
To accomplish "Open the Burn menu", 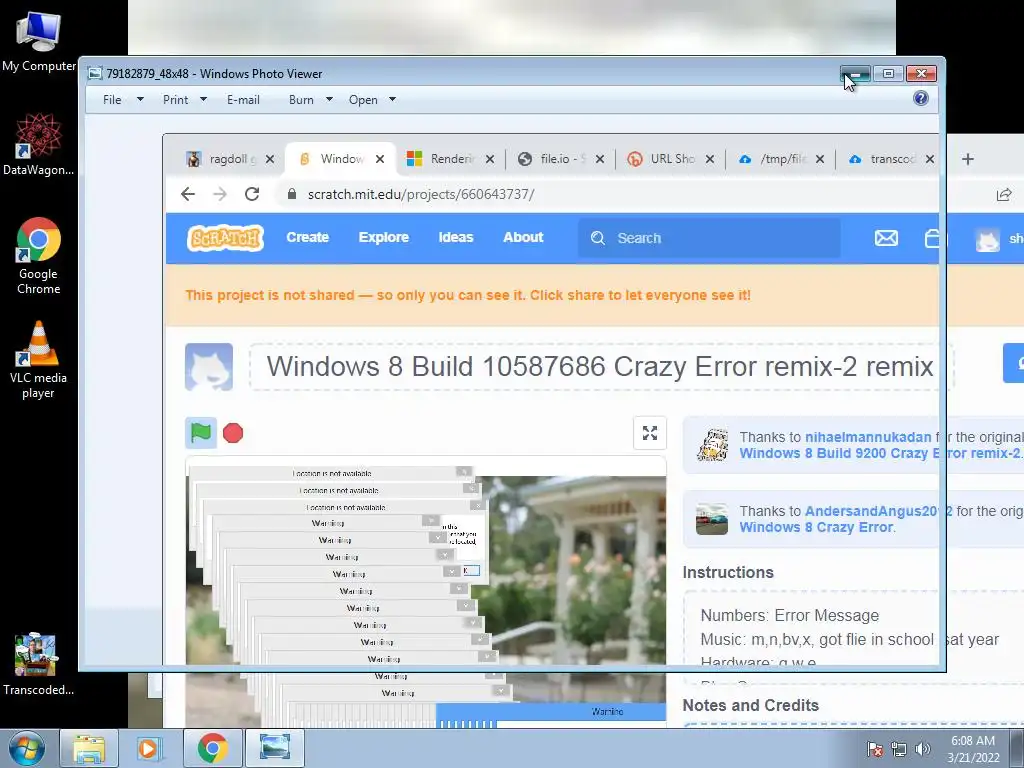I will [x=301, y=100].
